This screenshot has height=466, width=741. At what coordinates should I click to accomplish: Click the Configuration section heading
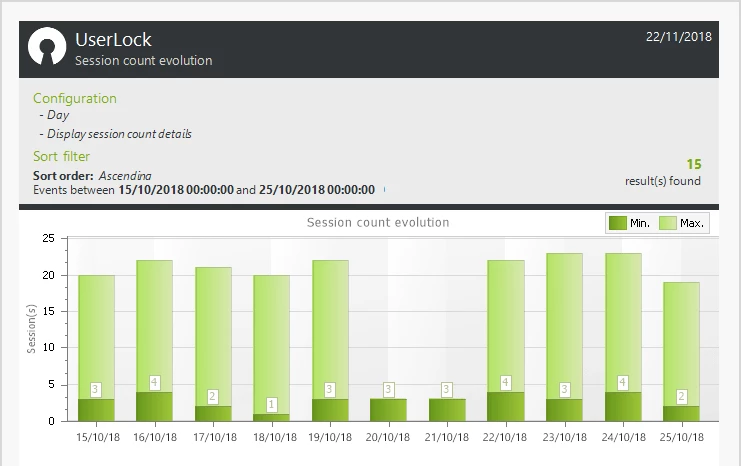click(x=75, y=98)
